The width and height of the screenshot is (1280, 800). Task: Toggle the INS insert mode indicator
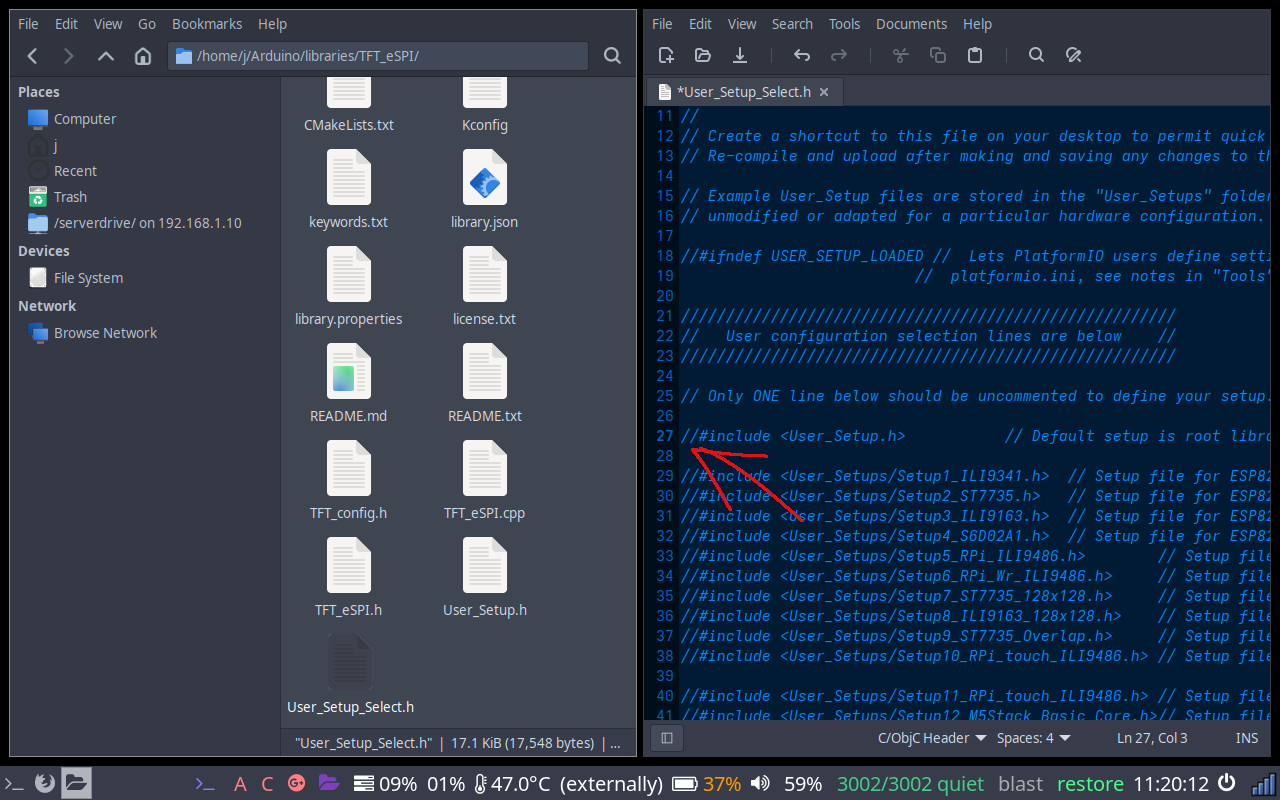(x=1246, y=738)
